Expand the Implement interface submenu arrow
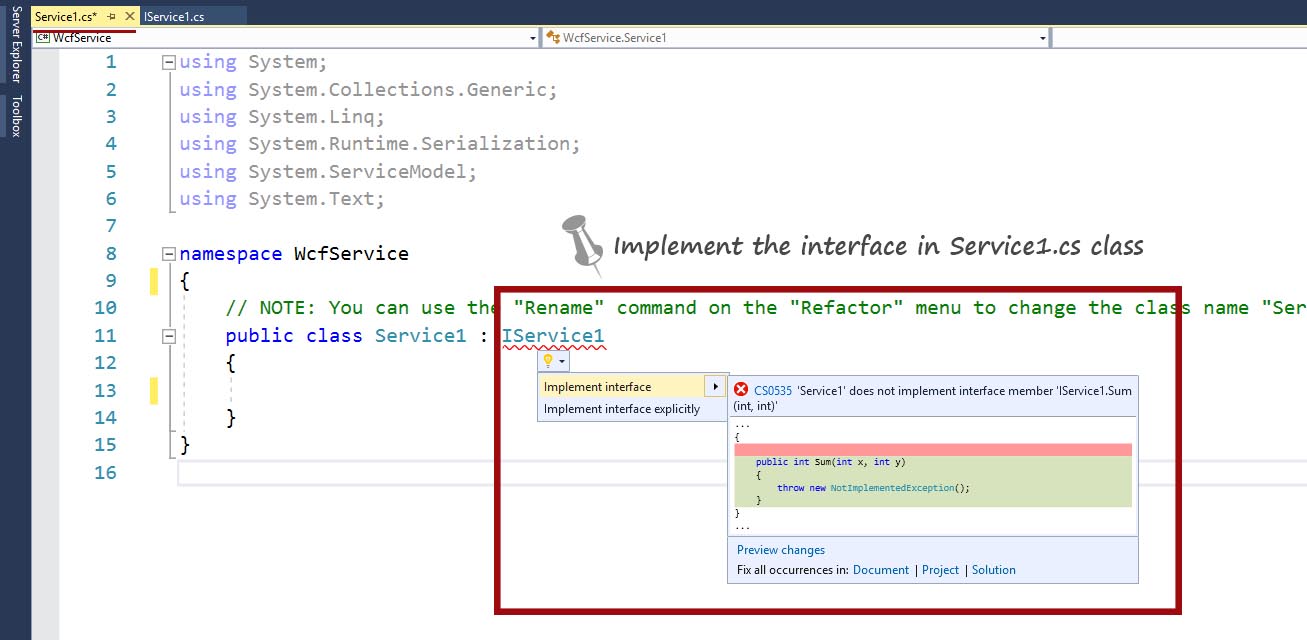Screen dimensions: 1307x640 tap(715, 387)
